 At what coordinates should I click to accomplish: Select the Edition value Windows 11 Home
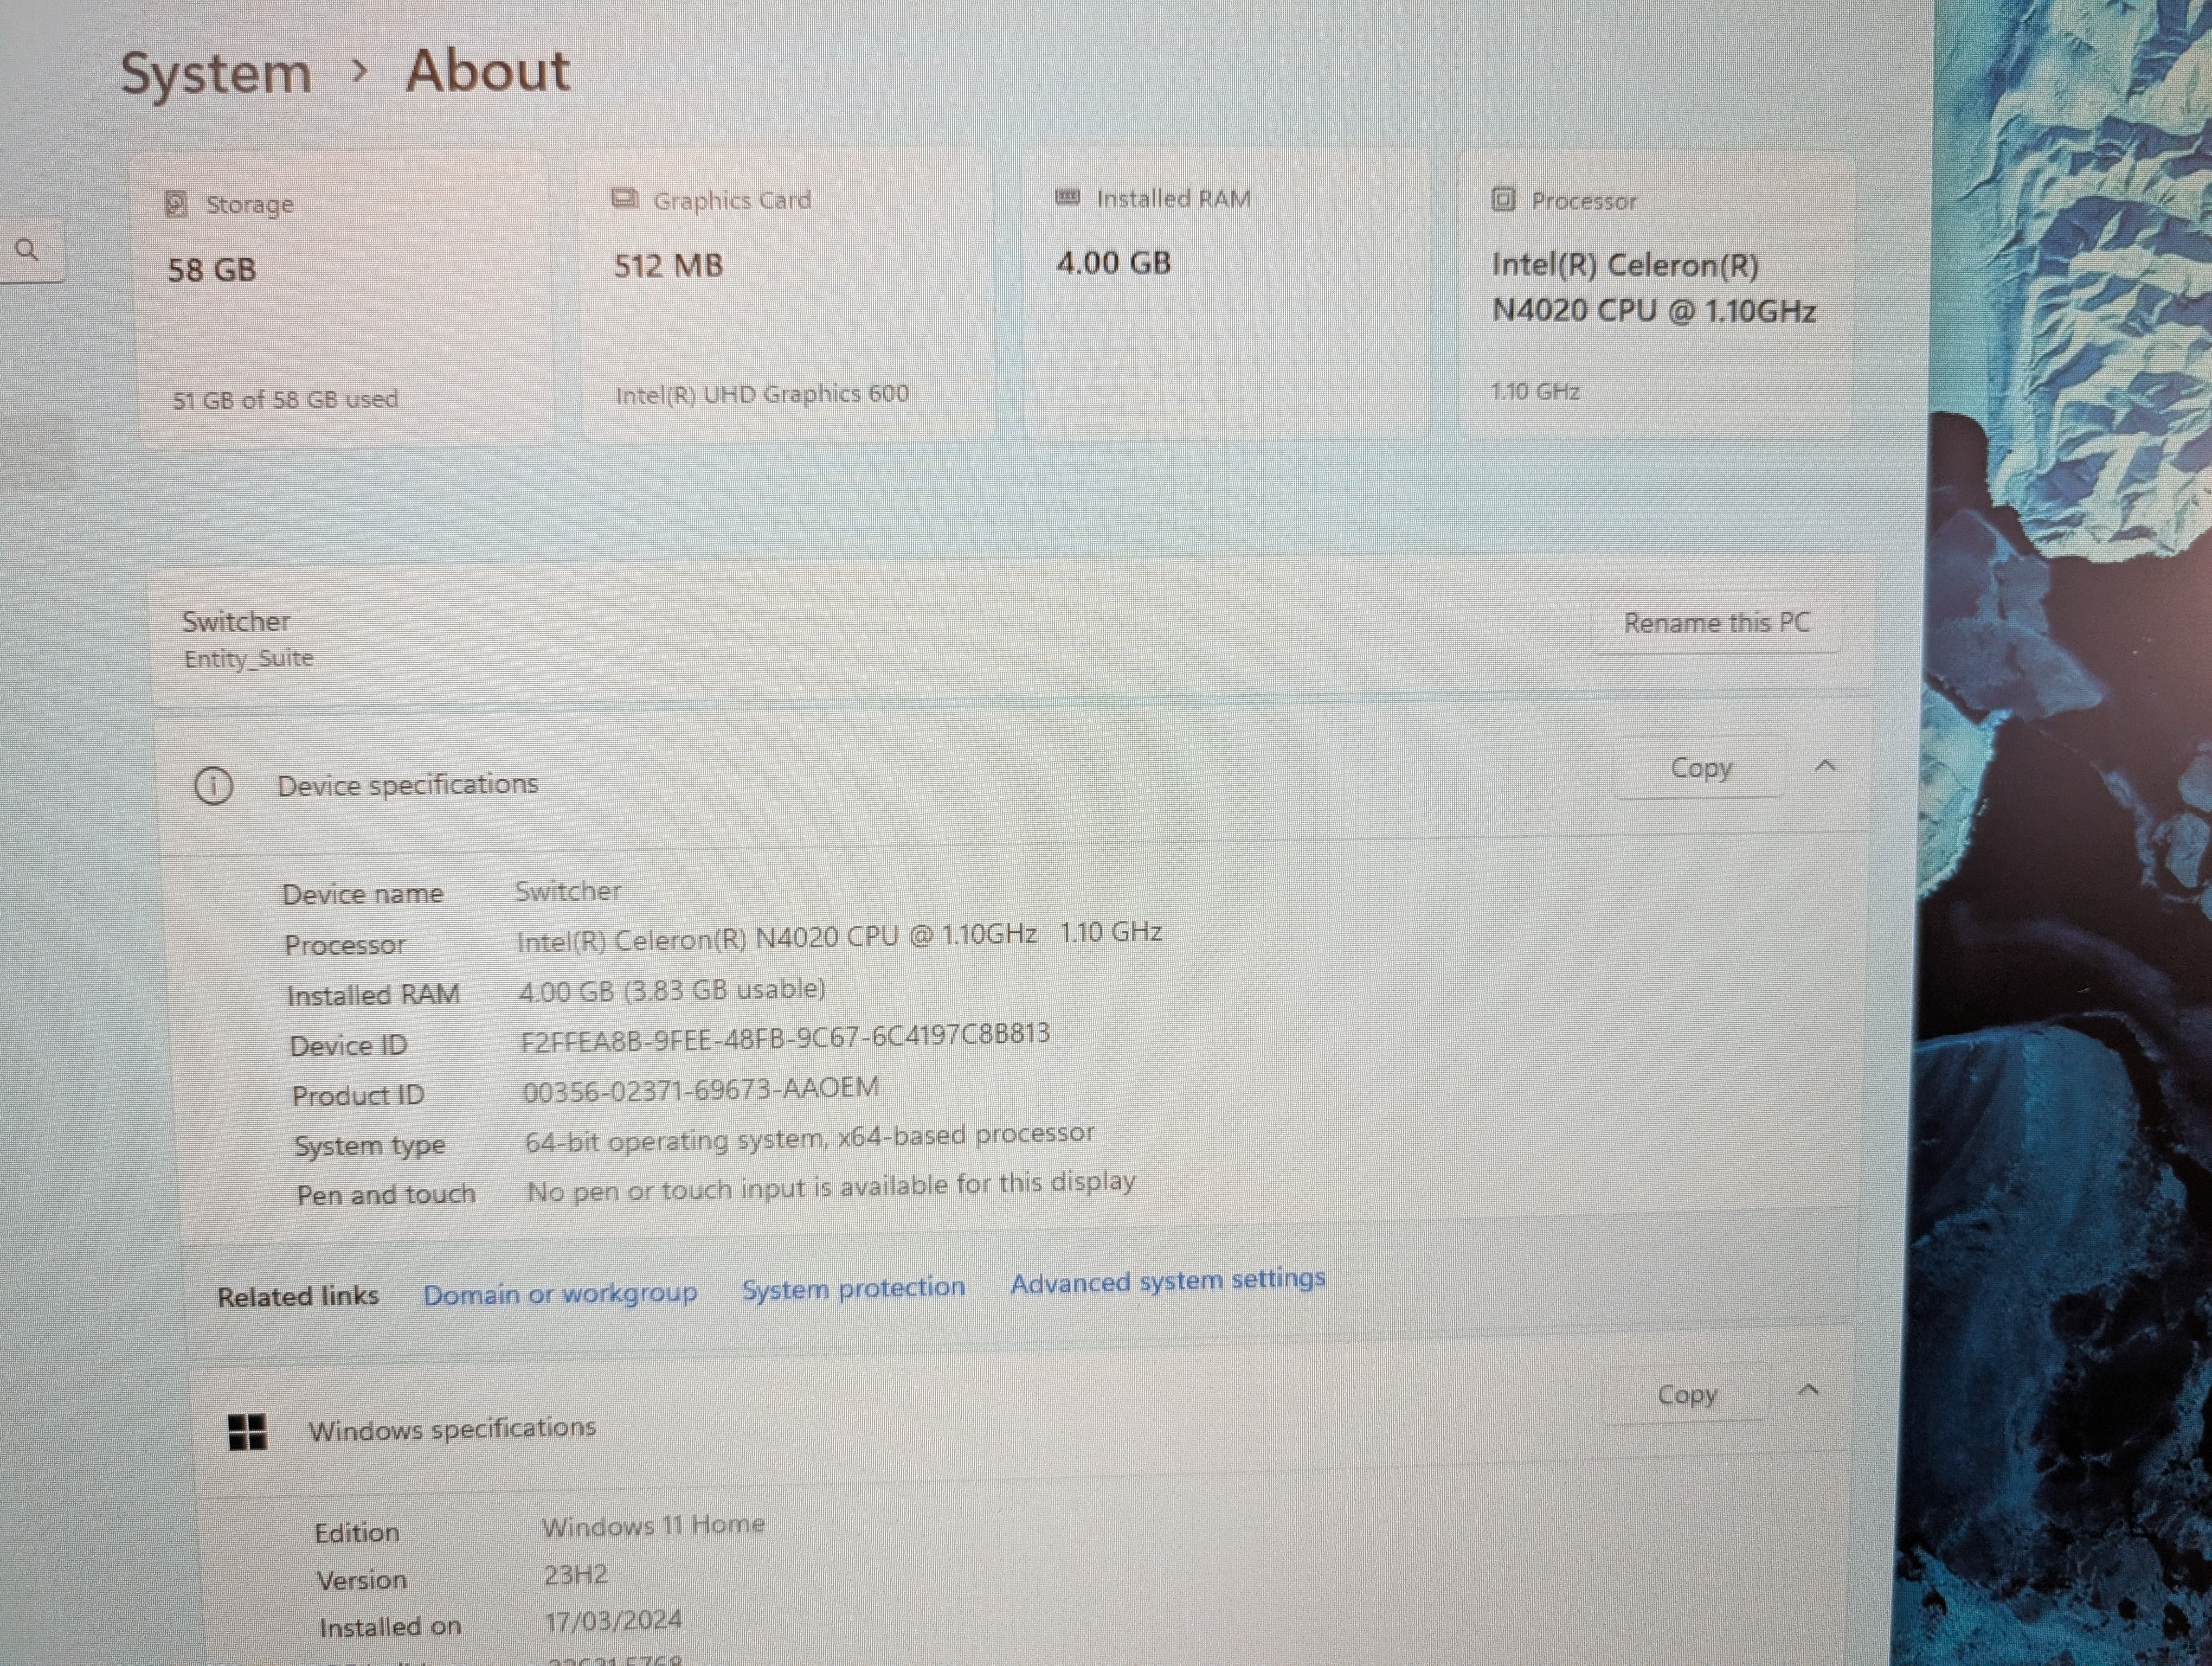653,1525
